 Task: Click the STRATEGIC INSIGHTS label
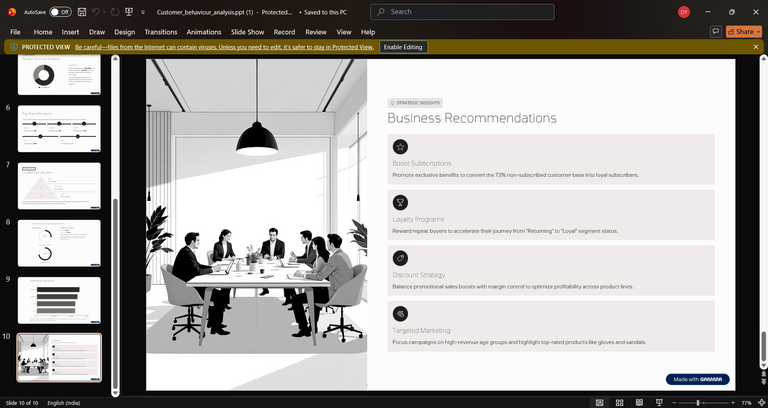click(415, 103)
